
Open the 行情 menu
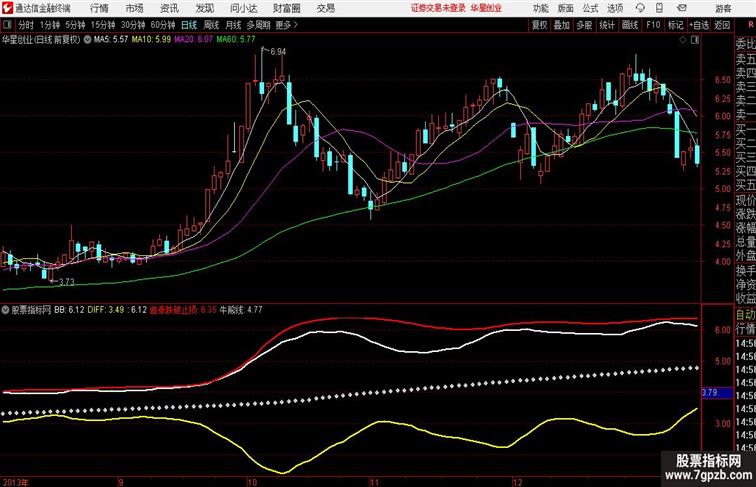99,8
